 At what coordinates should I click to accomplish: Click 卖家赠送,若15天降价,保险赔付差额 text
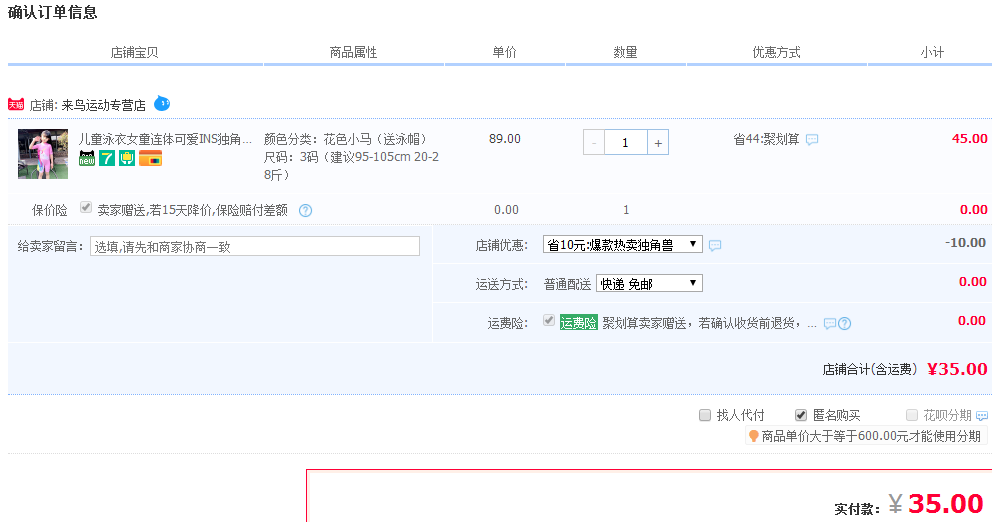pos(192,210)
